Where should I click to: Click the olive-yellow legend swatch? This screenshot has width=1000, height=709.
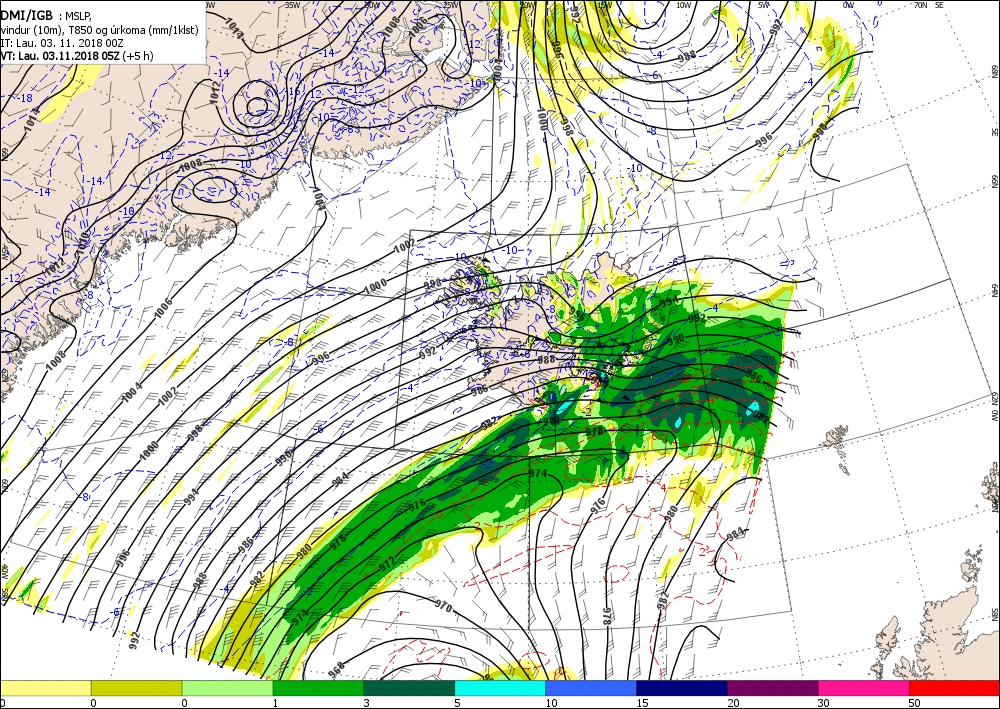tap(136, 688)
